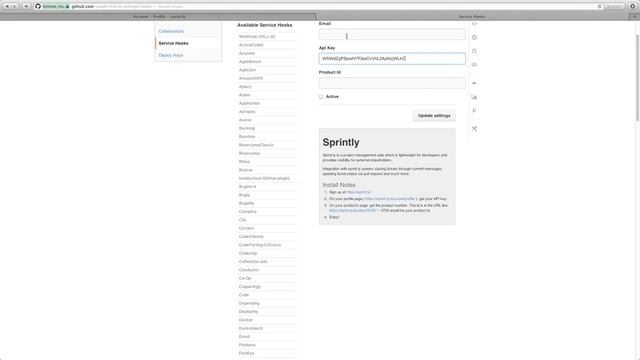
Task: Click the github.com address field
Action: pyautogui.click(x=318, y=7)
